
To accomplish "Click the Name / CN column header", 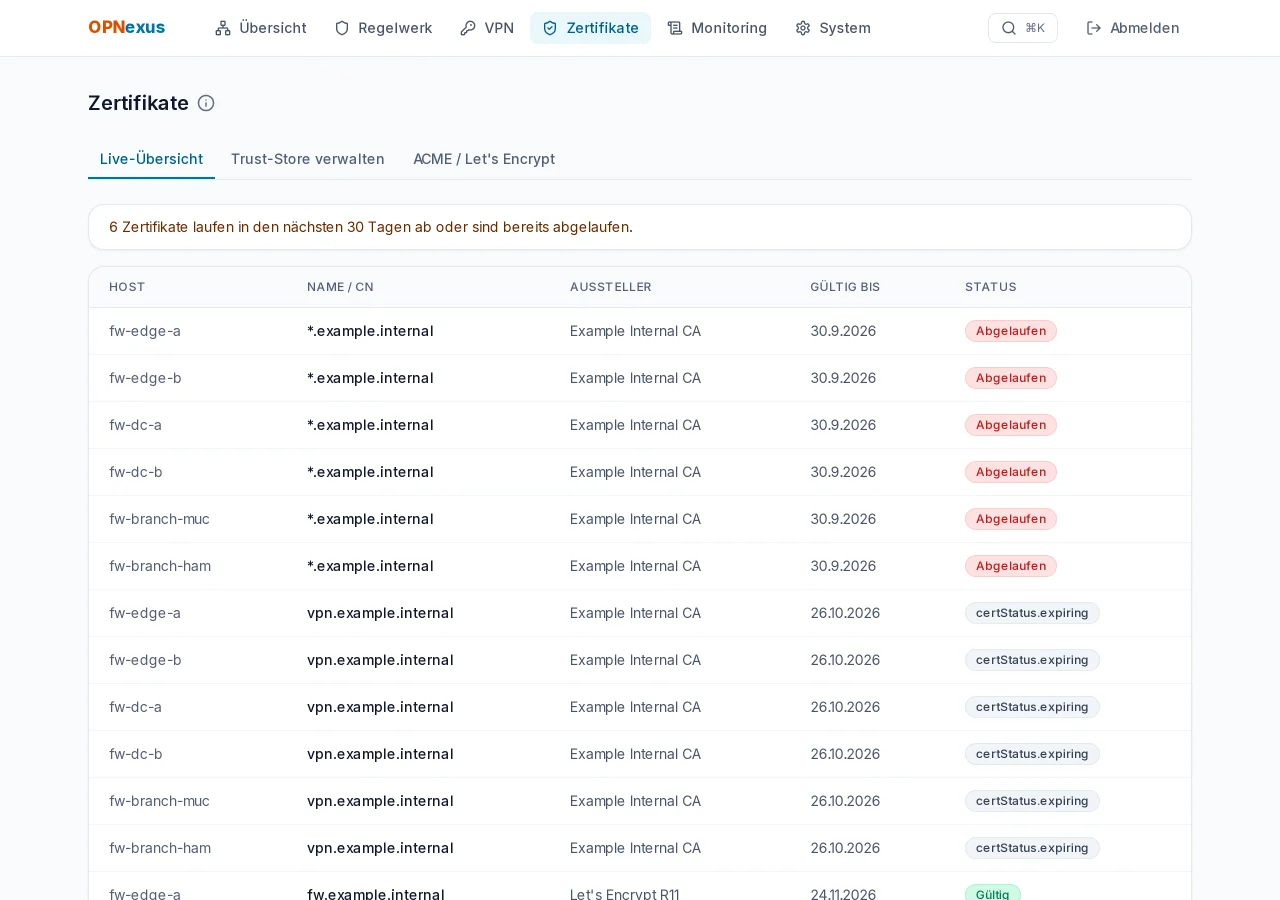I will [340, 287].
